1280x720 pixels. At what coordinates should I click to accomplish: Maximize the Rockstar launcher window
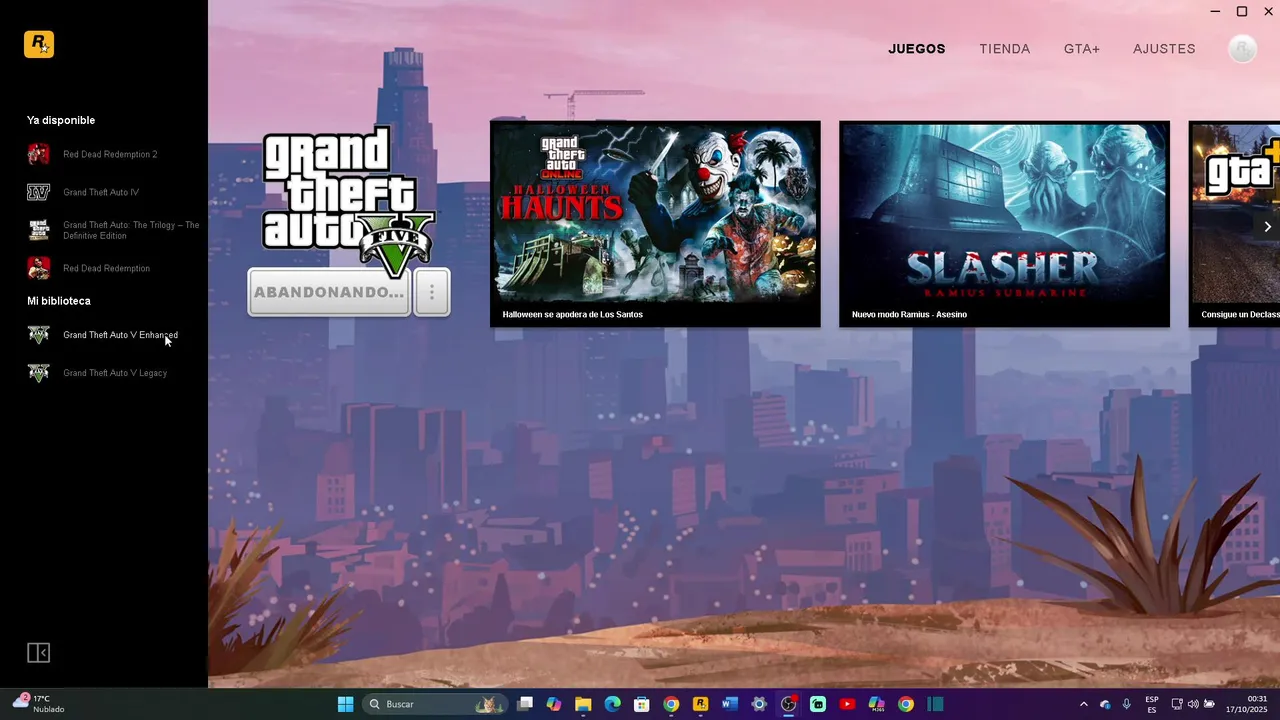[x=1242, y=12]
